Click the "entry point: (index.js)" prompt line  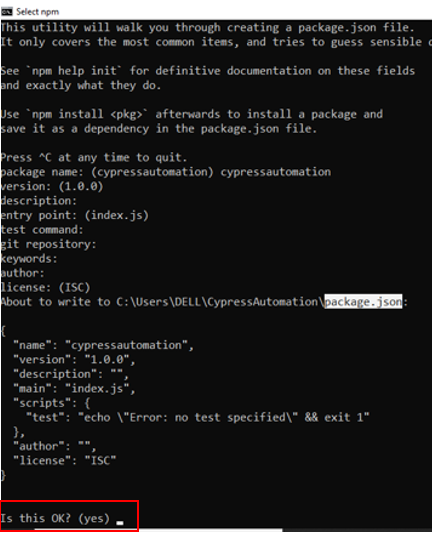75,215
